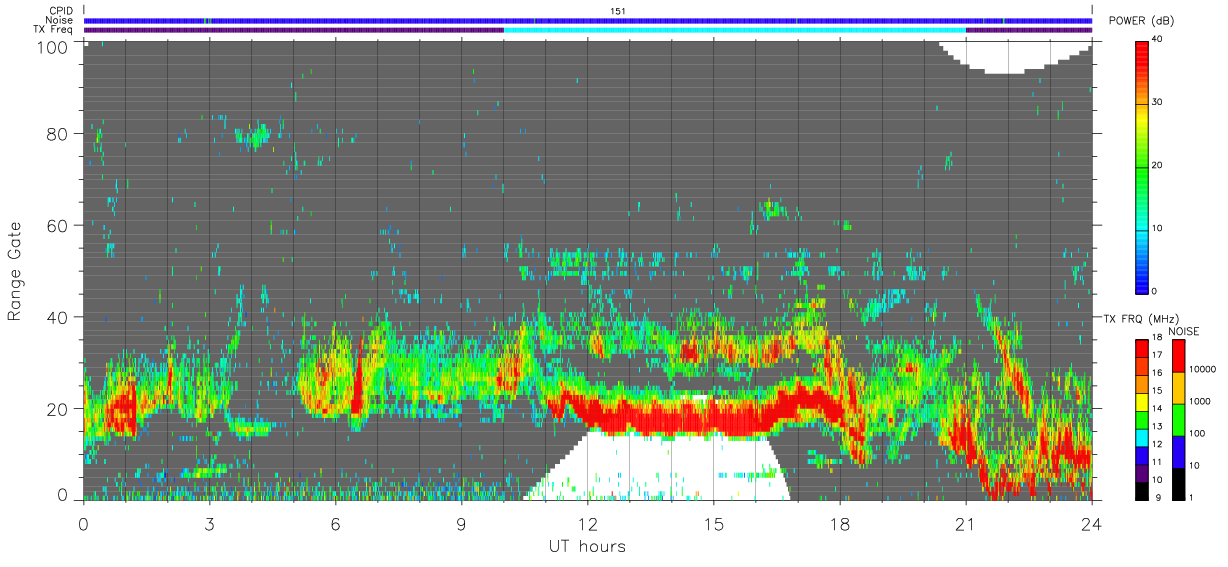This screenshot has width=1228, height=567.
Task: Click the red 10000 swatch in NOISE legend
Action: (x=1179, y=356)
